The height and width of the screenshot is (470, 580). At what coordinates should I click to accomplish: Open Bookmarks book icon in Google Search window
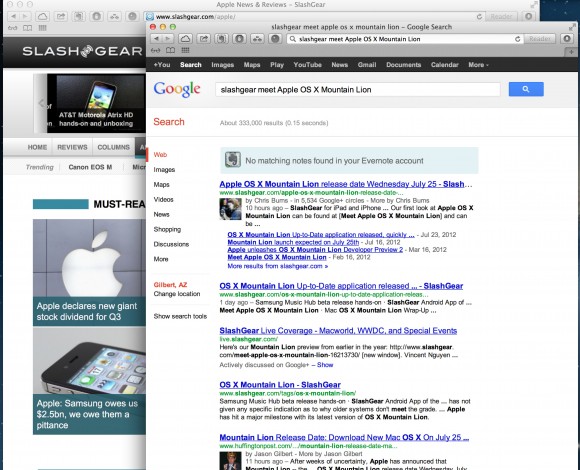tap(170, 50)
